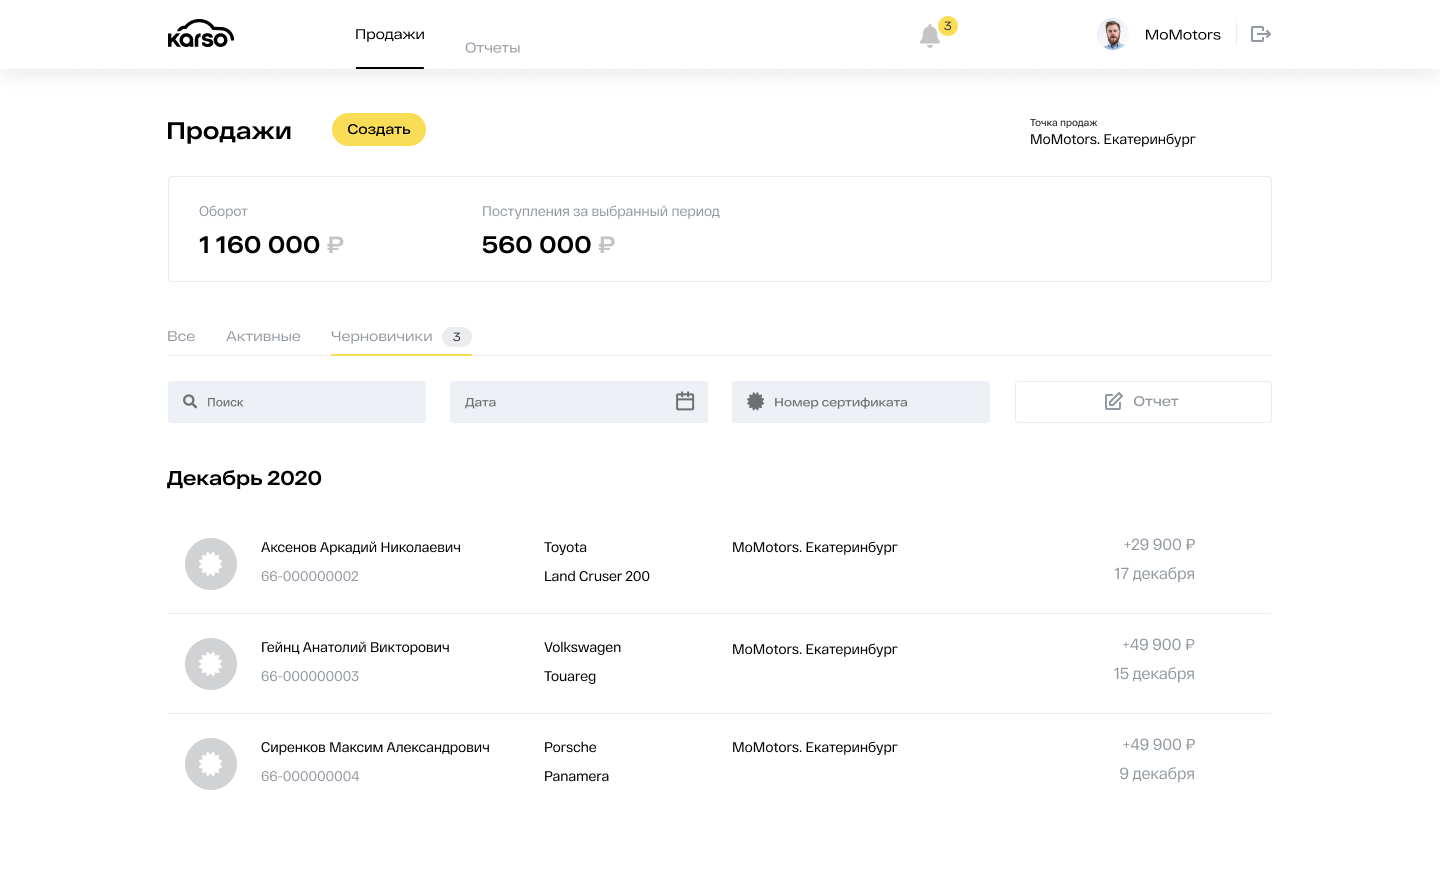Click the 9 декабря date
This screenshot has height=870, width=1440.
(1157, 773)
